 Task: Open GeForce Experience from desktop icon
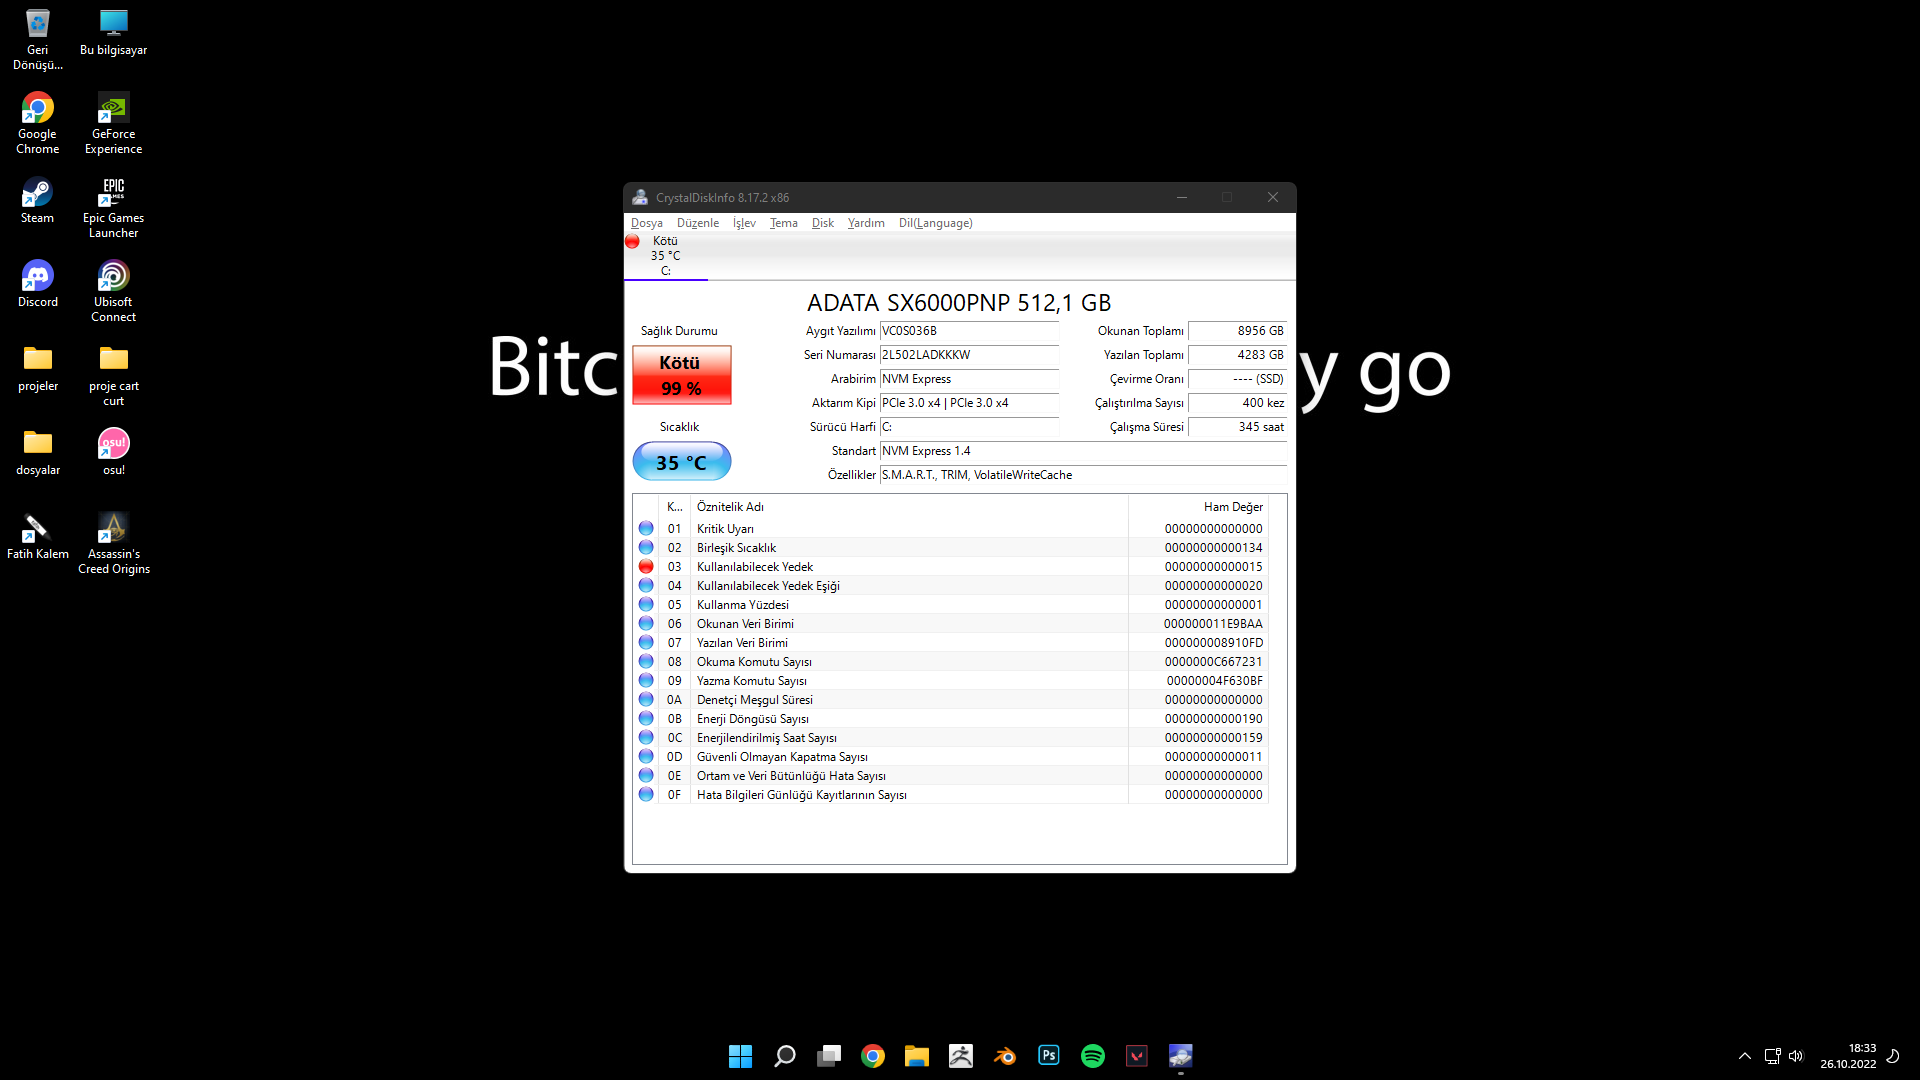(113, 116)
